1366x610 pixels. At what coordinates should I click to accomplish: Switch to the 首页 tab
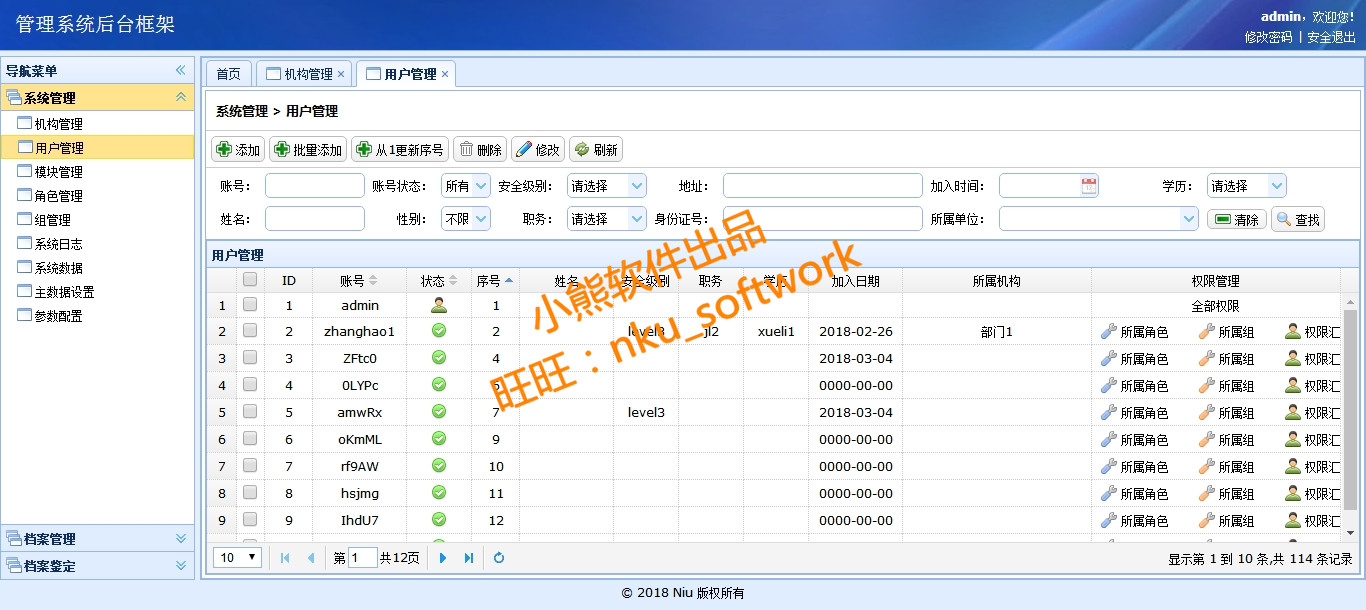tap(228, 74)
